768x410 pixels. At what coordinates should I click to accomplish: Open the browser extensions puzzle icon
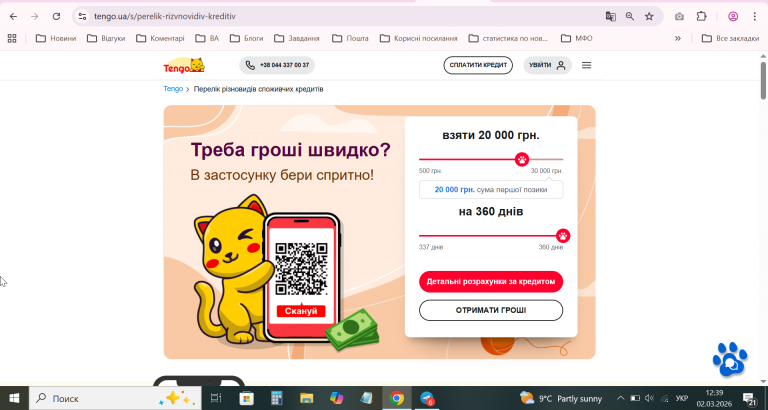pyautogui.click(x=701, y=16)
